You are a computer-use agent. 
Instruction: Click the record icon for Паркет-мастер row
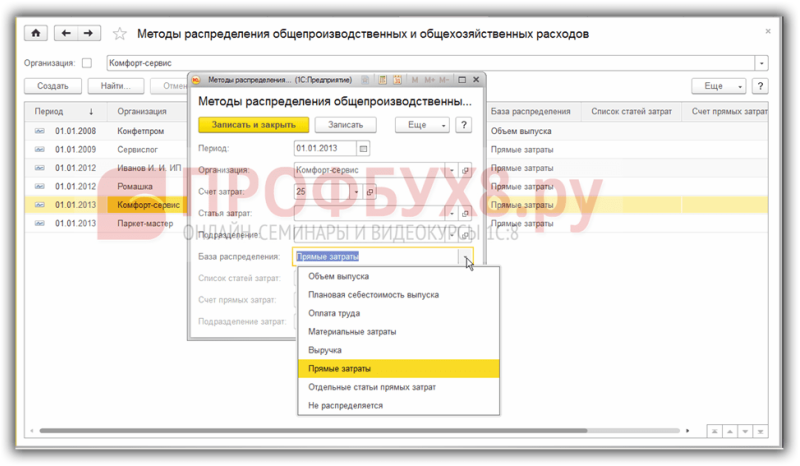[x=40, y=223]
